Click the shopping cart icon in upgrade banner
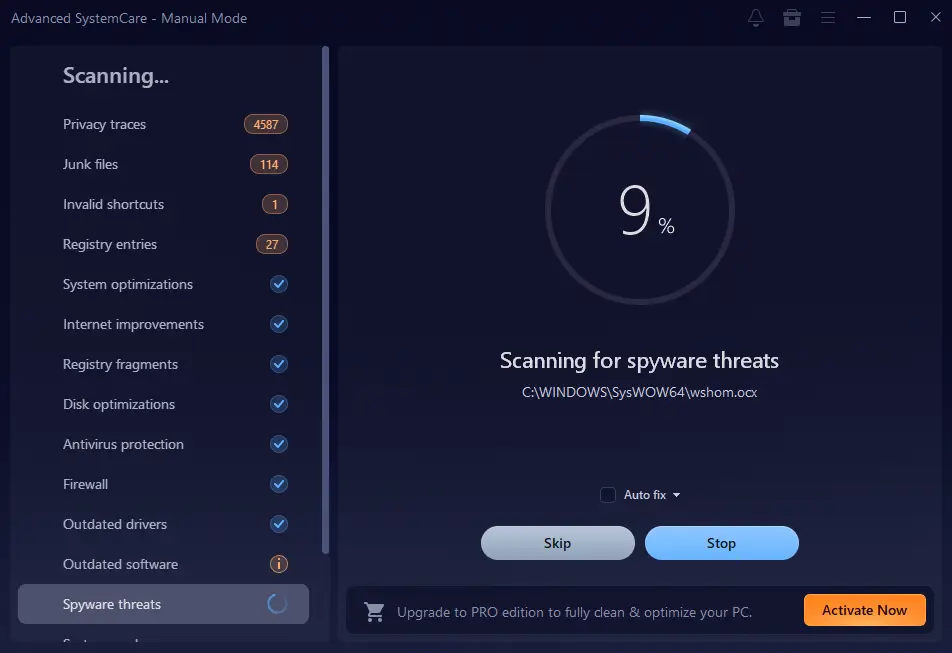952x653 pixels. pos(375,610)
